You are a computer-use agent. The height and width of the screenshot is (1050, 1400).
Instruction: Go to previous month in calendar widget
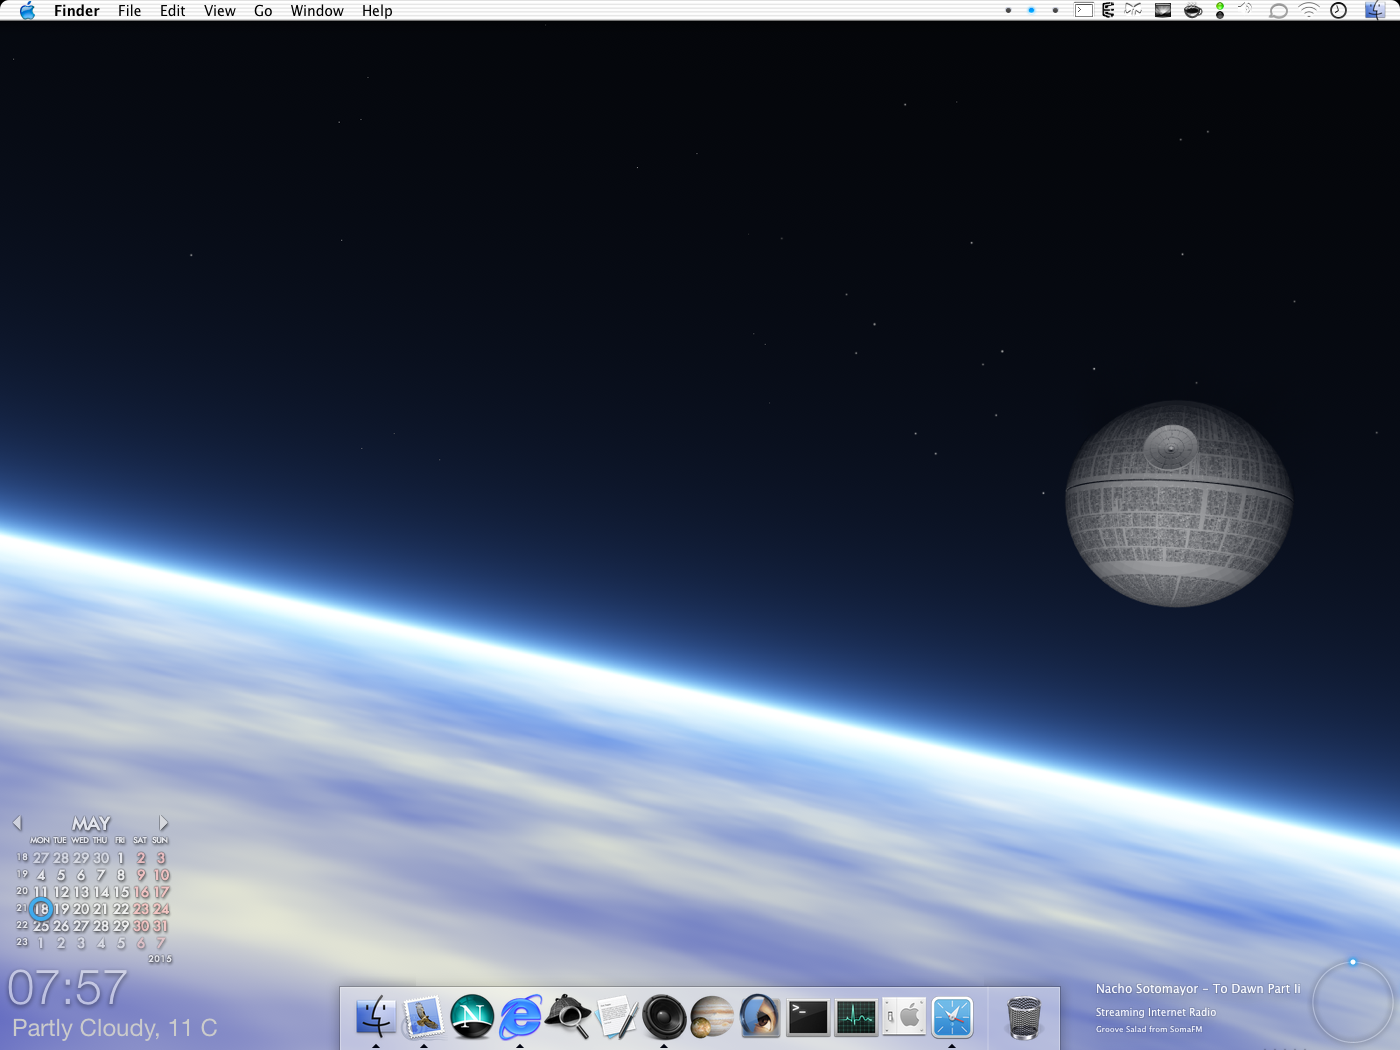(x=17, y=823)
